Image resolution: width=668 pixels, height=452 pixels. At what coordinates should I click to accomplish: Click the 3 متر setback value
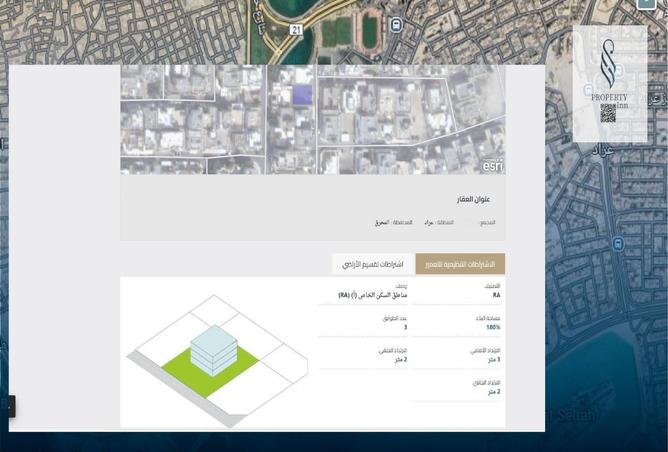click(494, 360)
